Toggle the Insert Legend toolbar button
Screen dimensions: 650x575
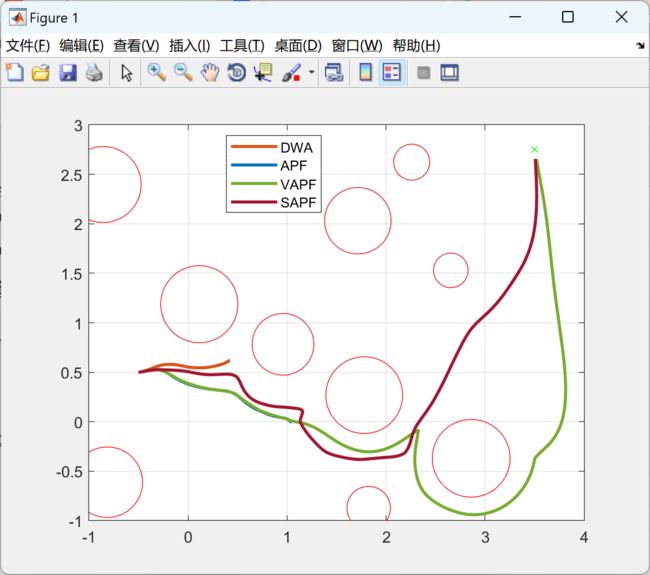pos(392,73)
